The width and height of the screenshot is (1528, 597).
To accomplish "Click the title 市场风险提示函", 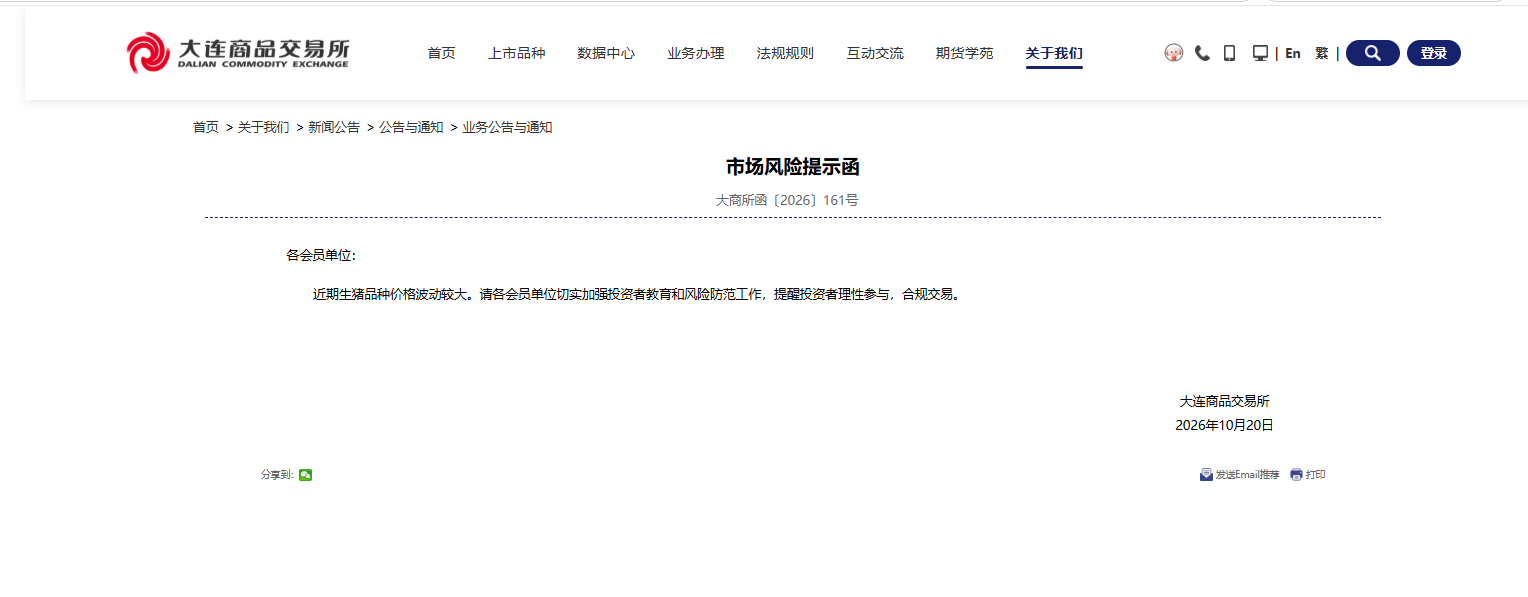I will pos(793,167).
